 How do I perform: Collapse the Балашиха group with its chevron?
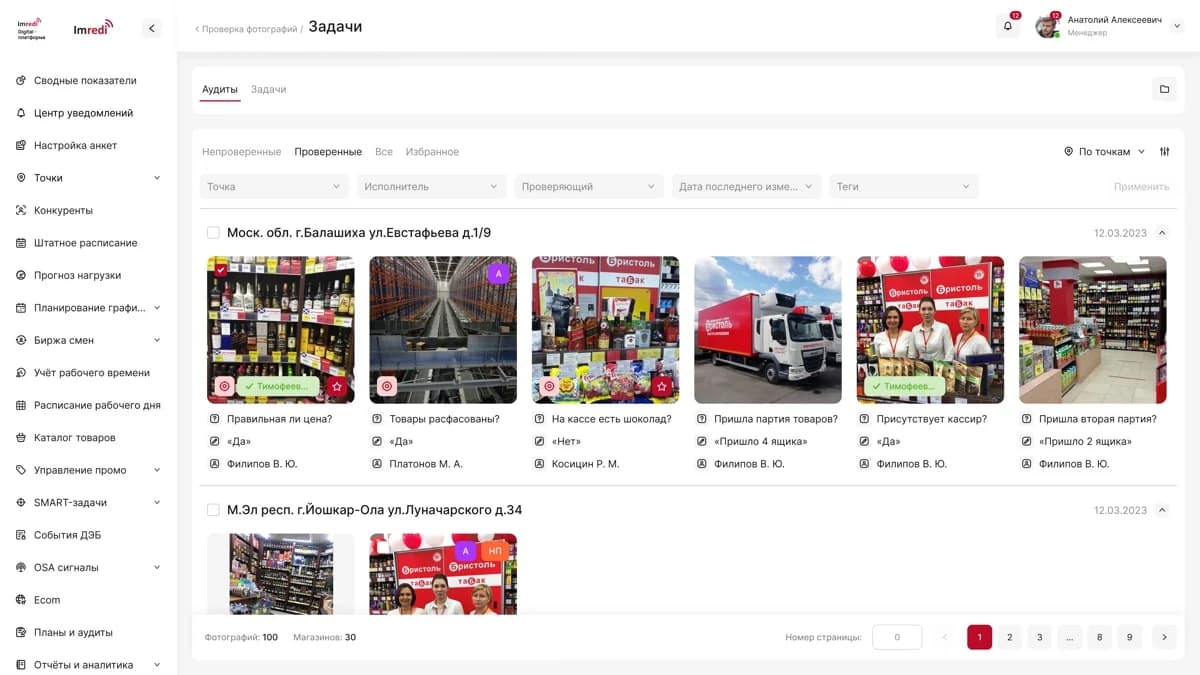[x=1162, y=233]
